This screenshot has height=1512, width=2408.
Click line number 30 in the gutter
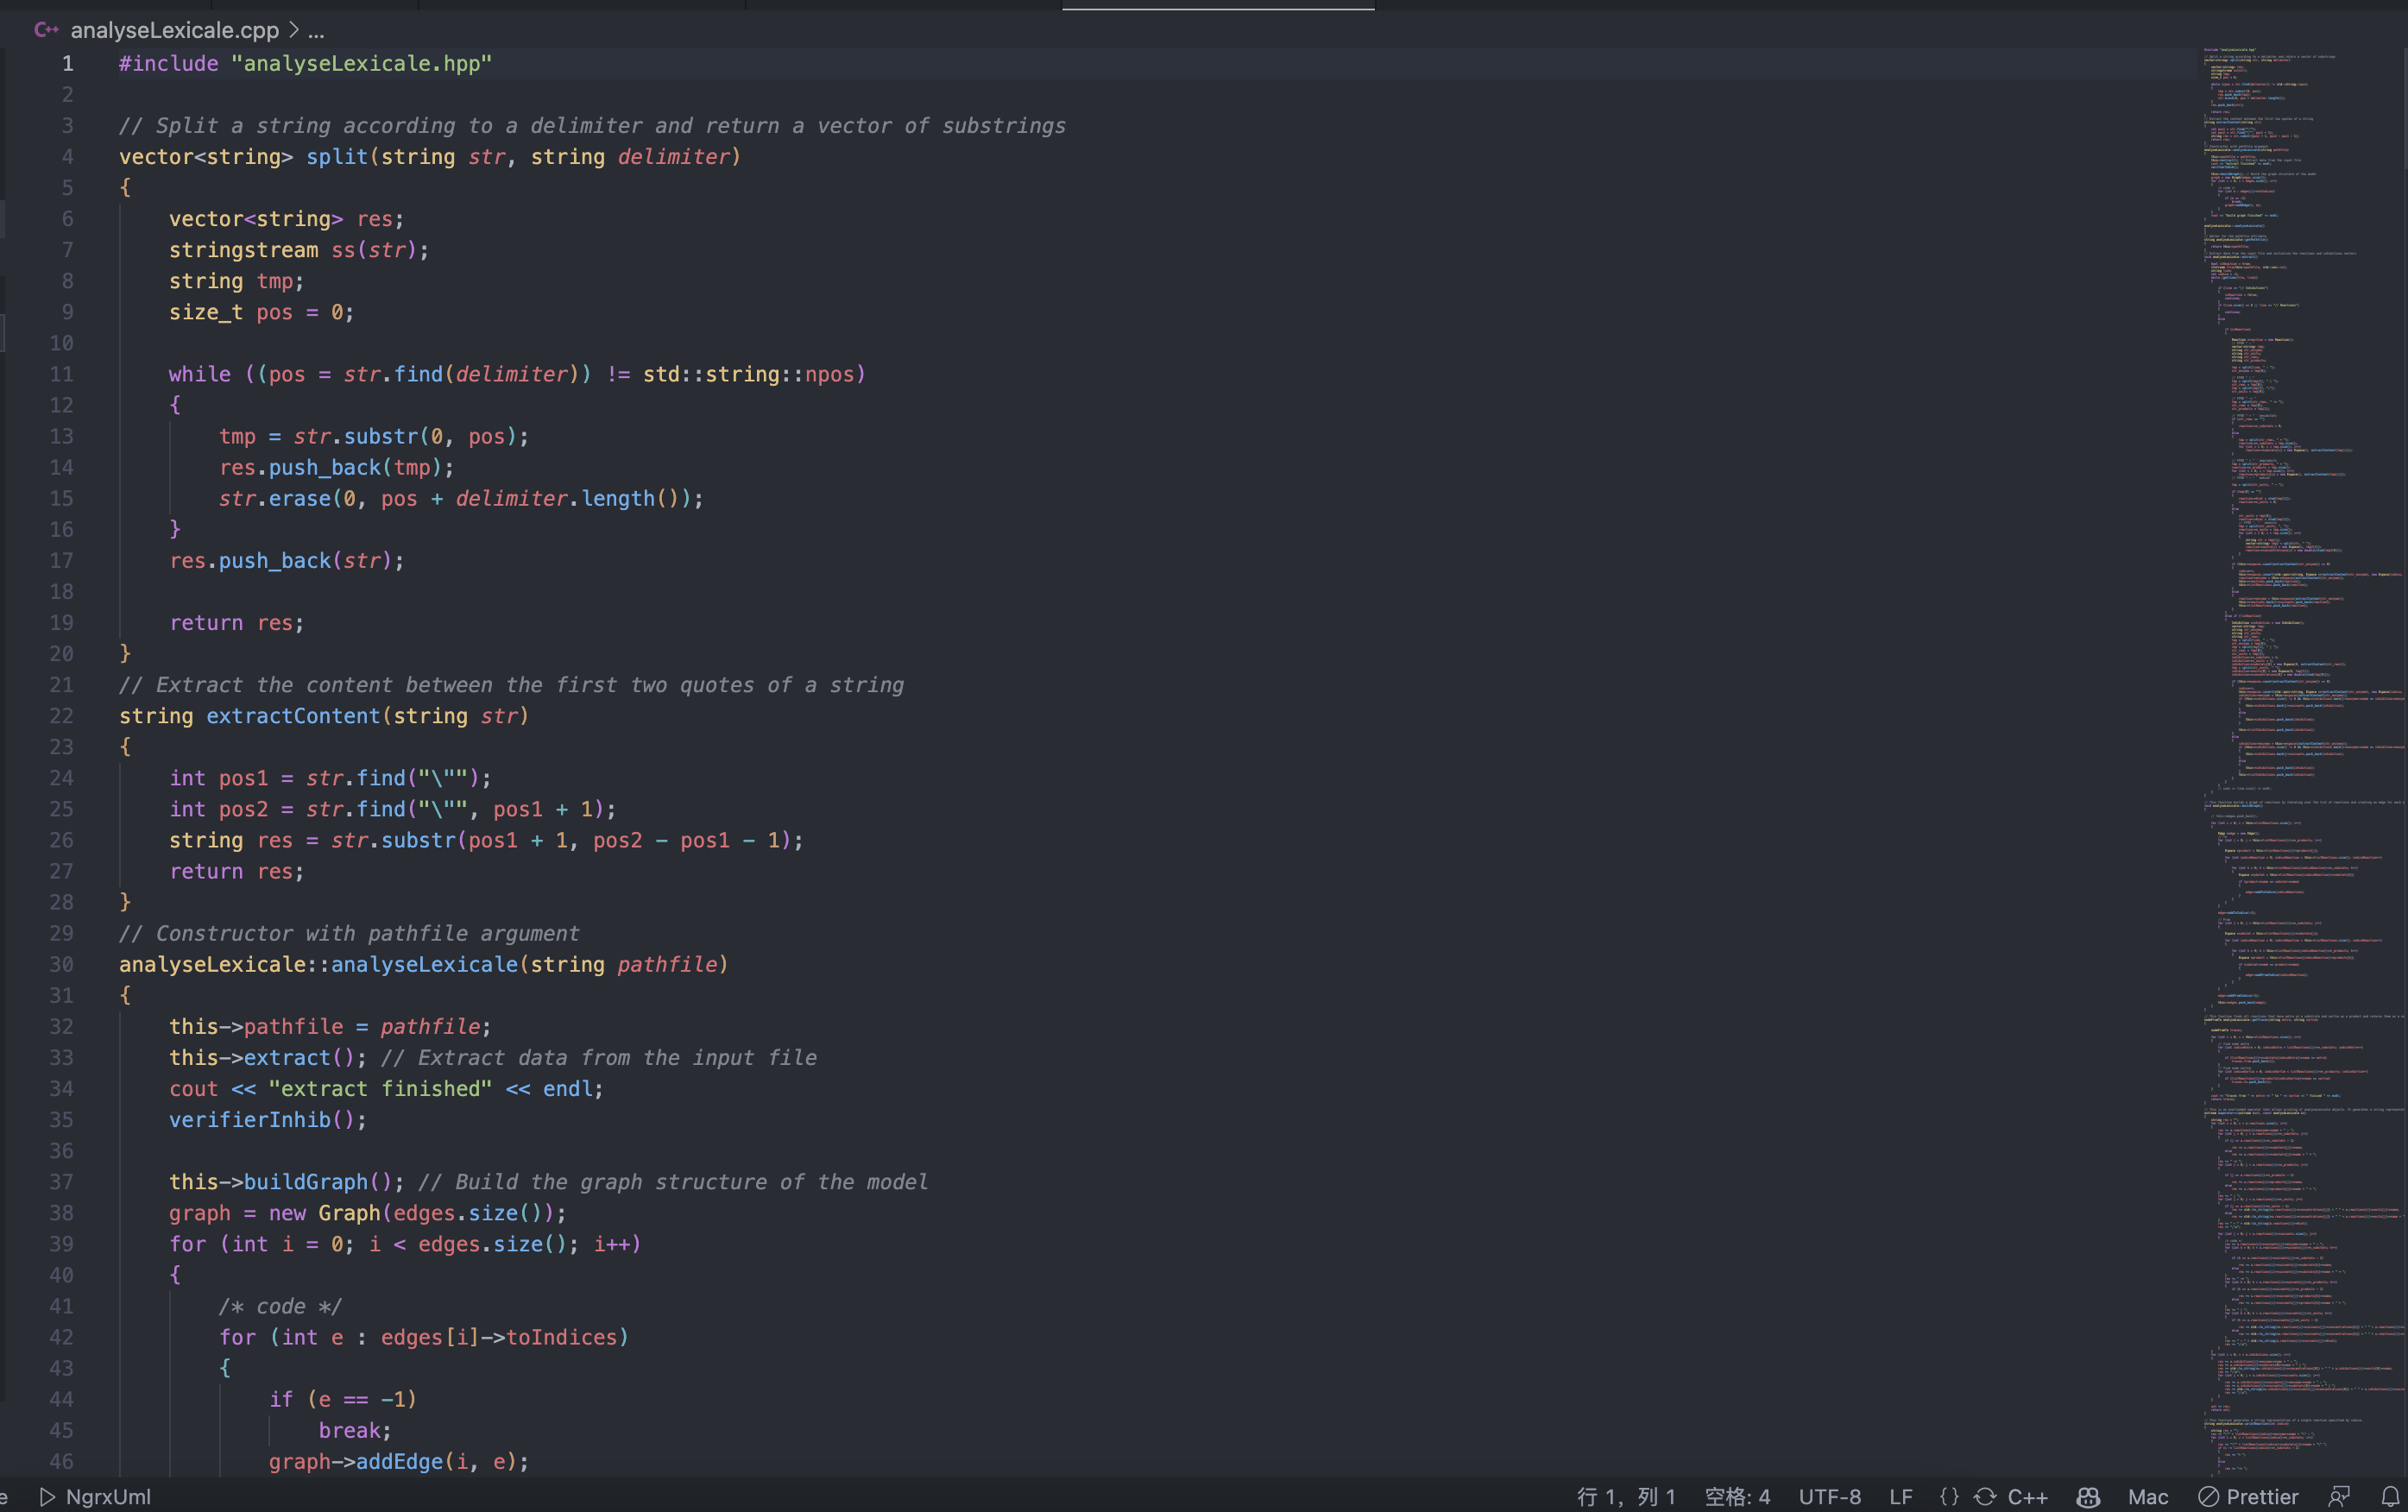point(61,964)
